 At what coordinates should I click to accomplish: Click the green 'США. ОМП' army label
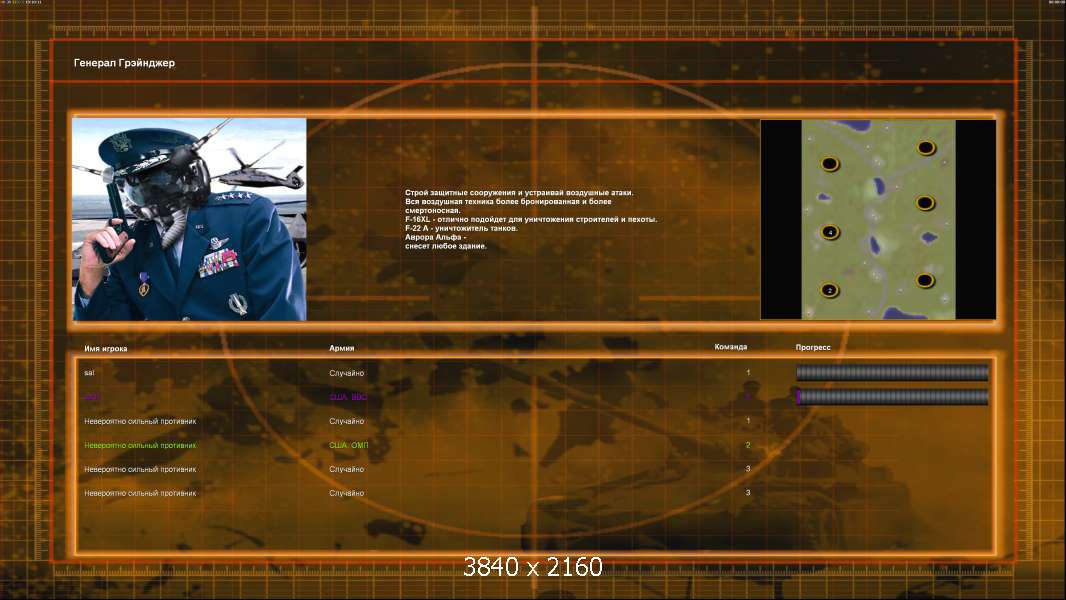[x=349, y=445]
